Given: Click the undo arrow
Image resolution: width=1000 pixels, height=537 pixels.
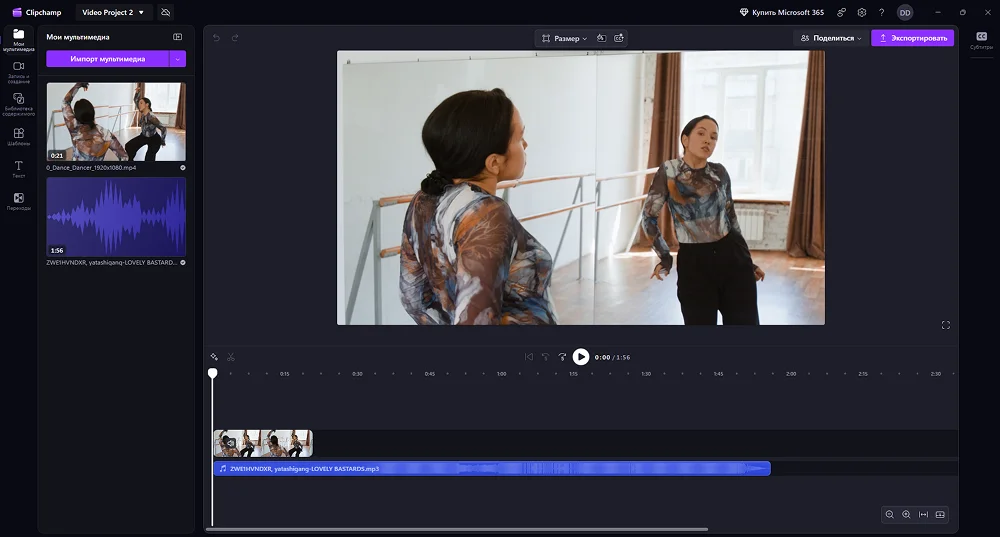Looking at the screenshot, I should [x=217, y=38].
